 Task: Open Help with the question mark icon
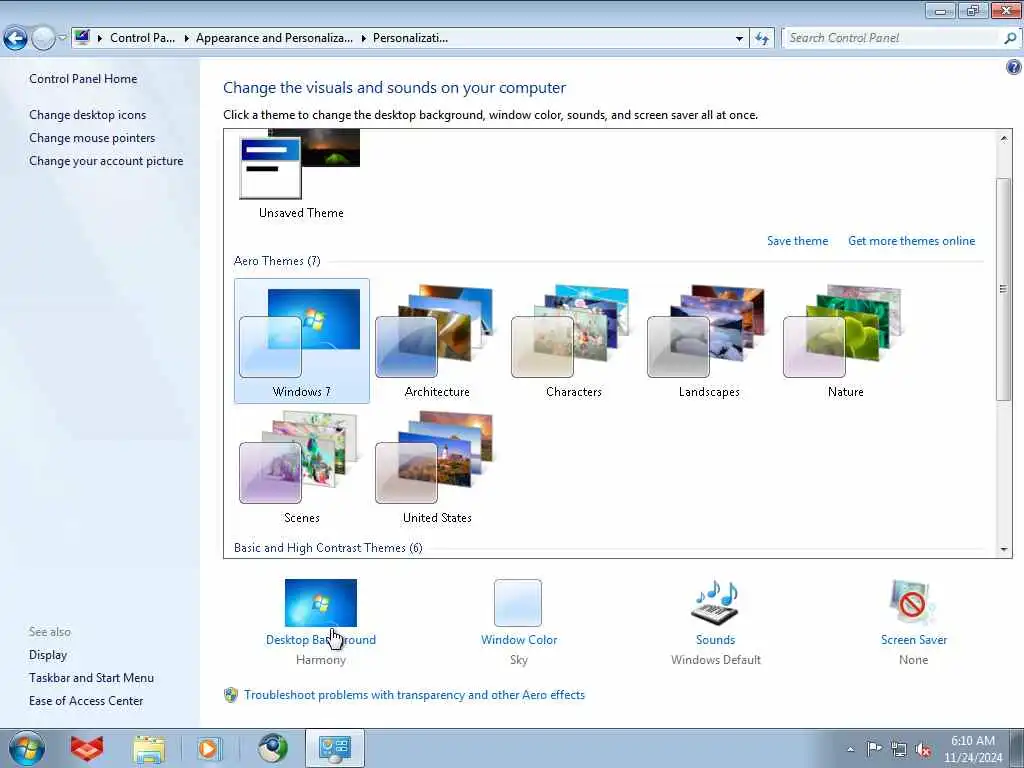coord(1014,67)
